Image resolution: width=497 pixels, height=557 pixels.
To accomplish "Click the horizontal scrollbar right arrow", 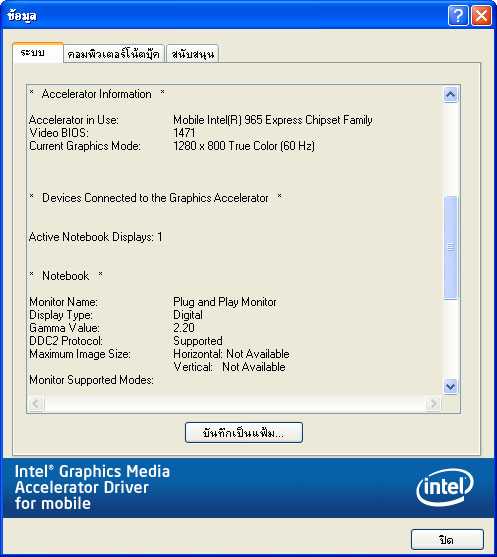I will click(433, 403).
